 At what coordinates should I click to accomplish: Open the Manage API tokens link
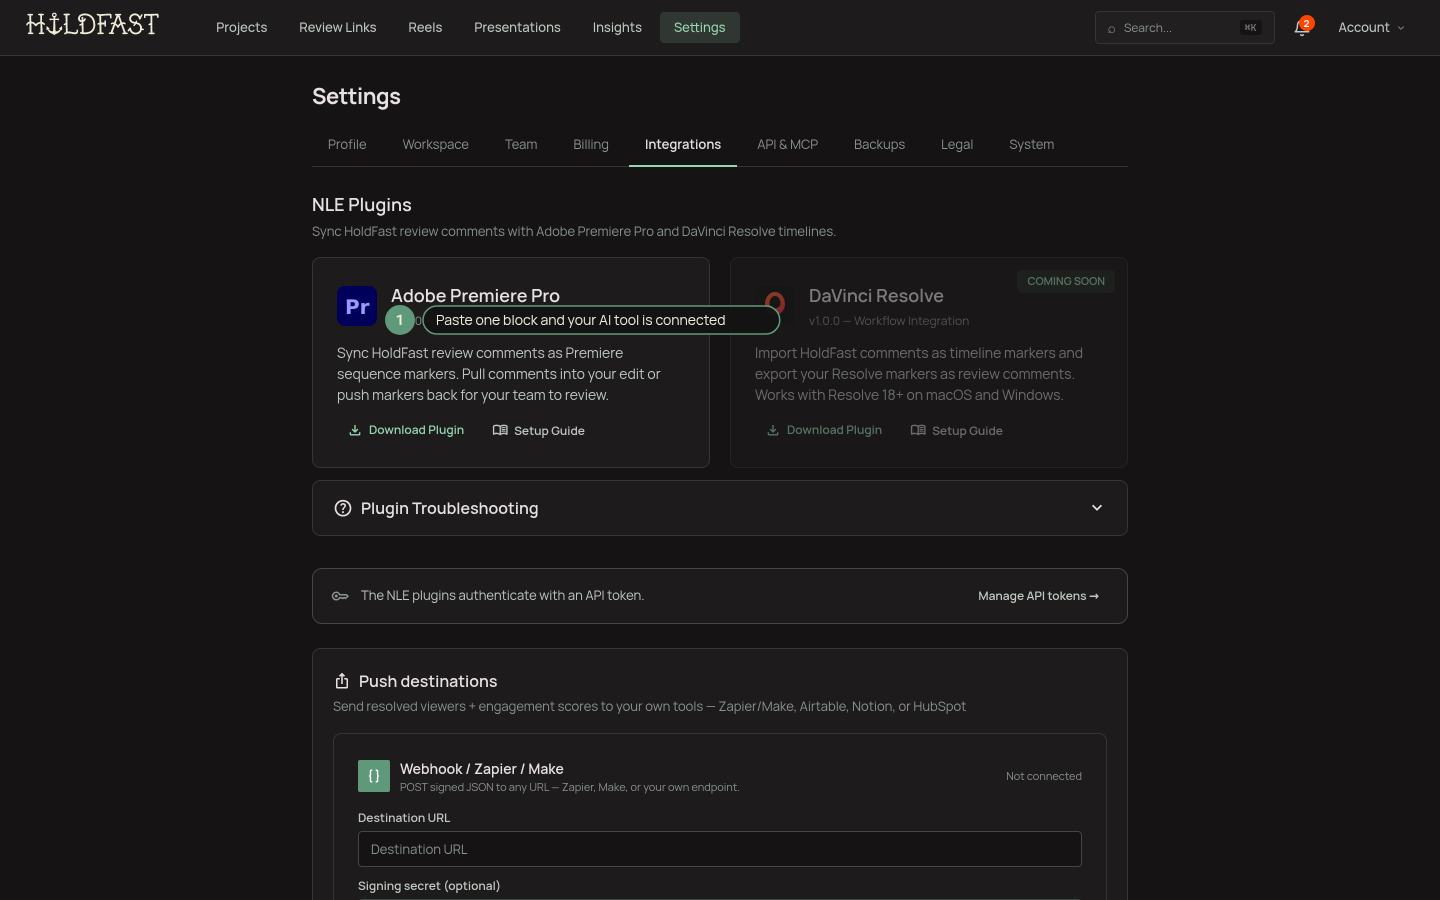(x=1038, y=596)
